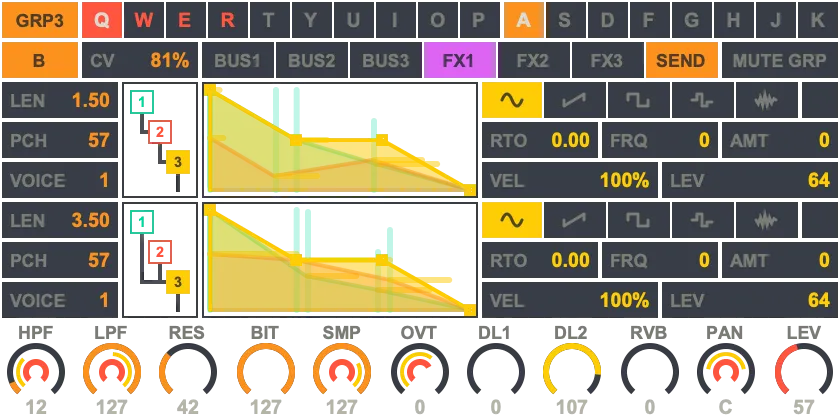Select noise waveform in lower operator row

click(x=766, y=220)
